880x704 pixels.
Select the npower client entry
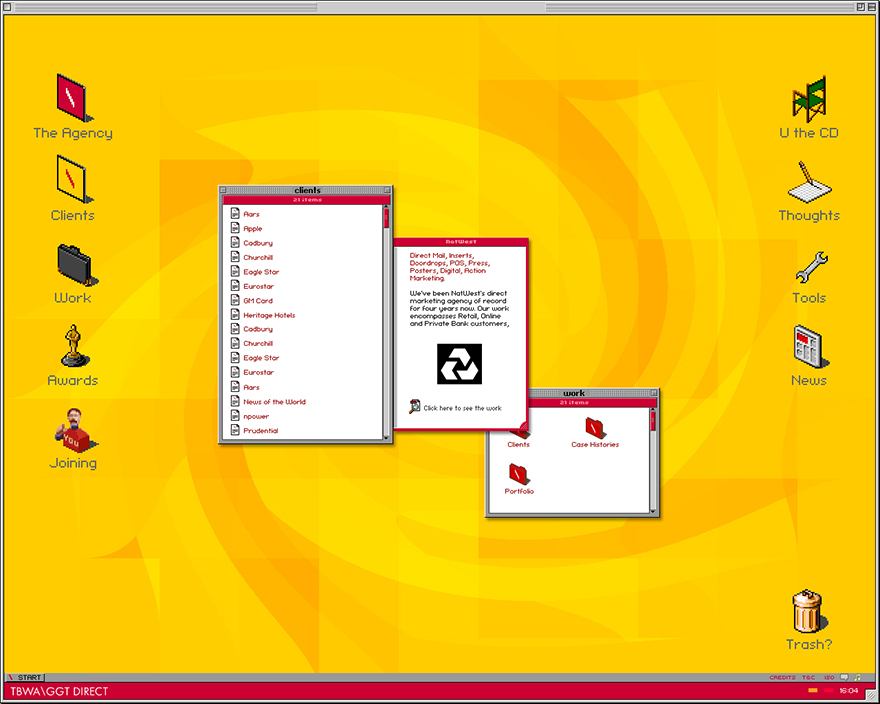[250, 416]
